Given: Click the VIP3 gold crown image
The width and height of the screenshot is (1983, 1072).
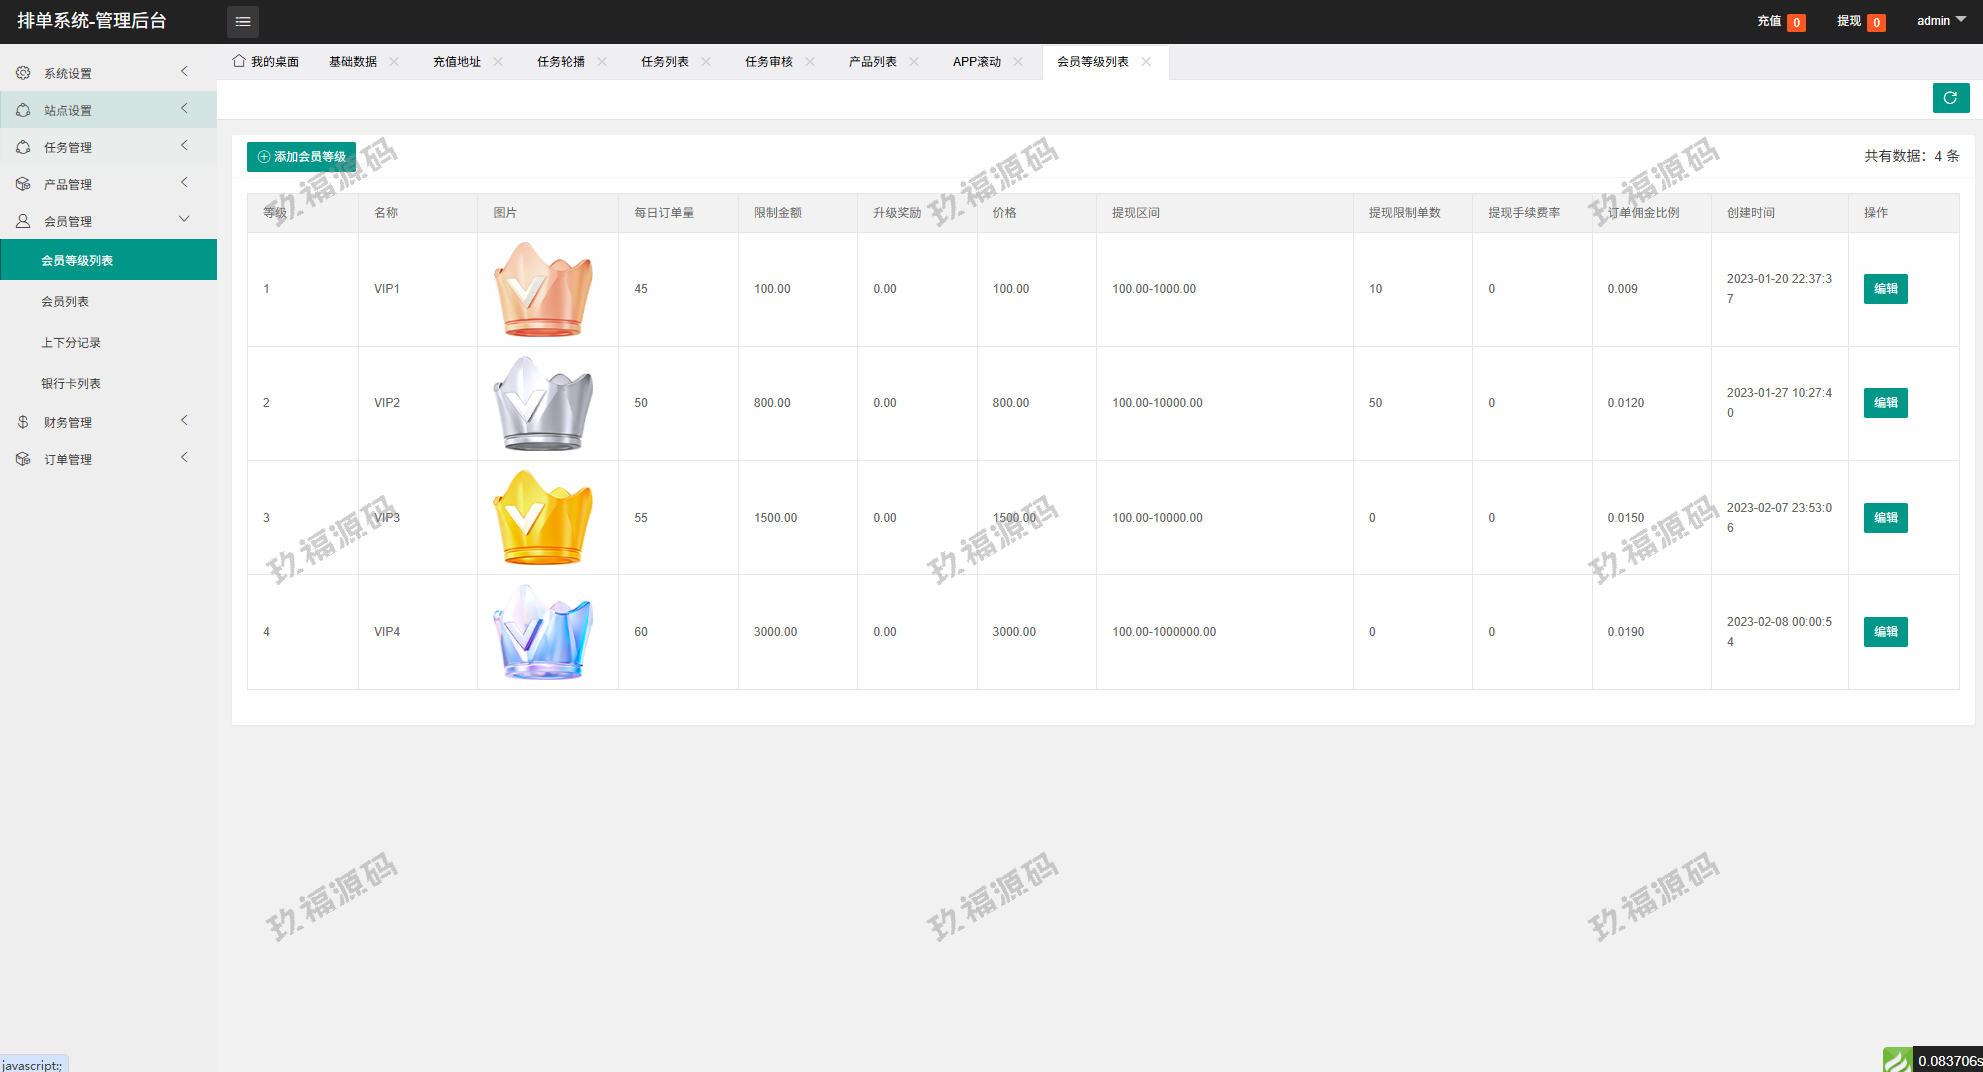Looking at the screenshot, I should pyautogui.click(x=543, y=518).
